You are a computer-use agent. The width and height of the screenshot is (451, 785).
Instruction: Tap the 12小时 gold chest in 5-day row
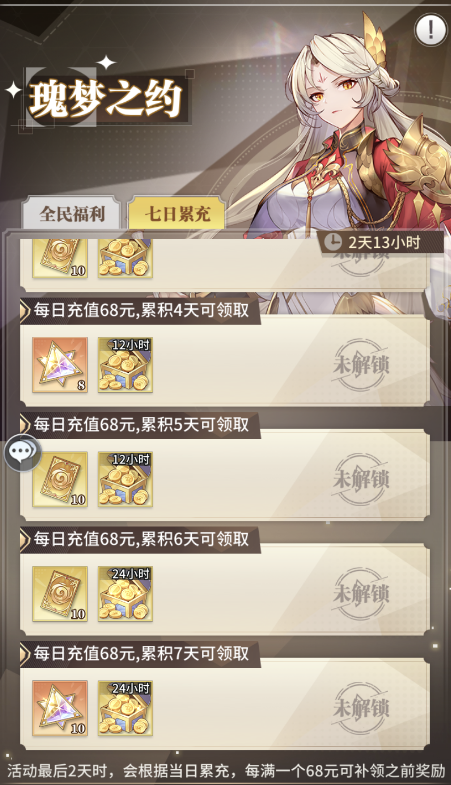pyautogui.click(x=125, y=479)
